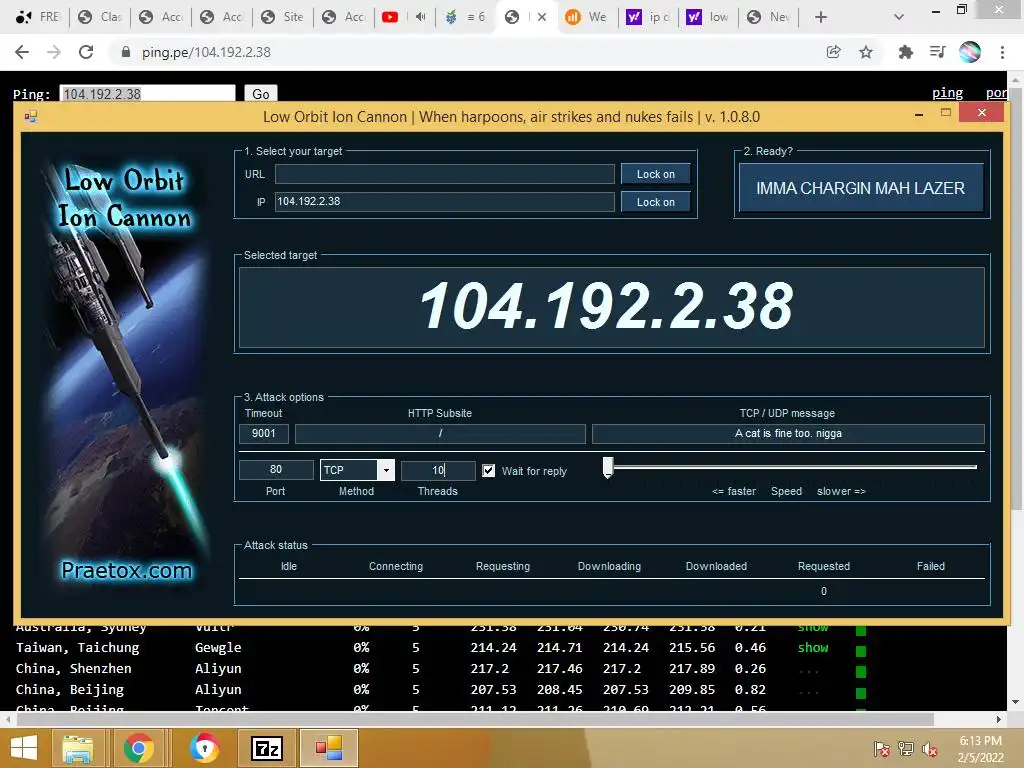
Task: Click the green status square in Taiwan row
Action: point(861,651)
